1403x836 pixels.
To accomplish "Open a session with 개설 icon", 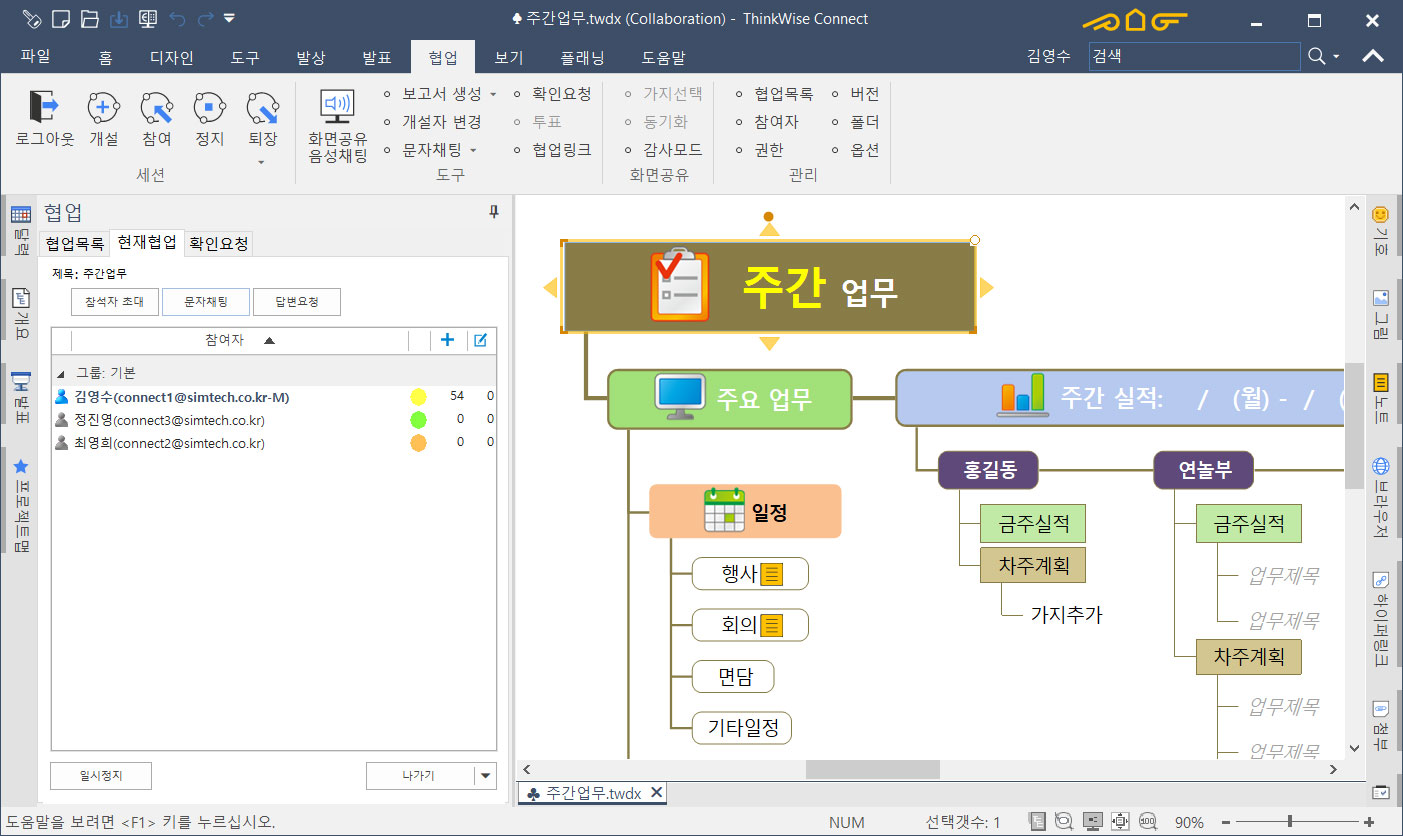I will (103, 107).
